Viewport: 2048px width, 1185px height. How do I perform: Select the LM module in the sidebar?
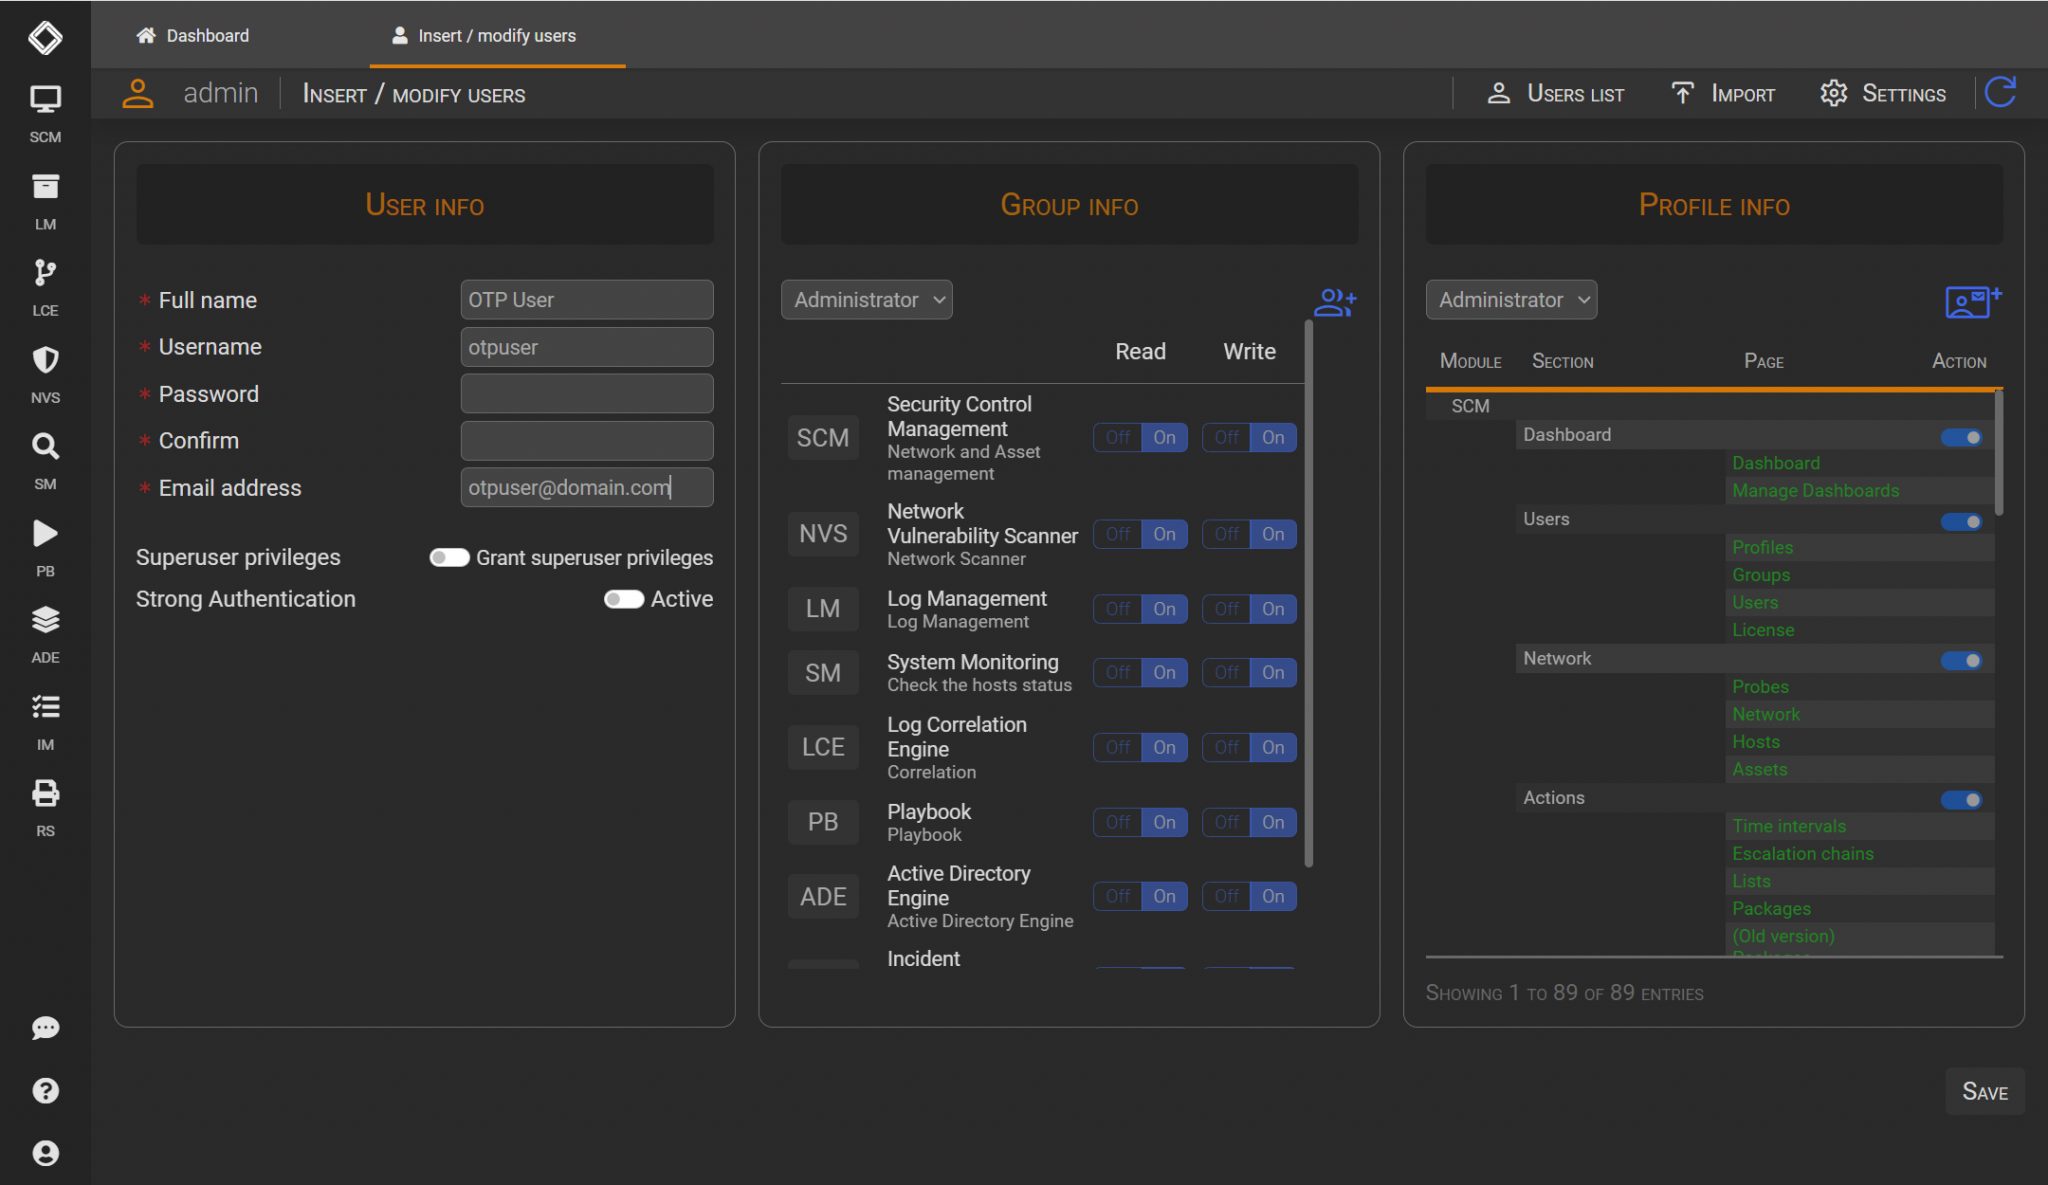(x=45, y=187)
